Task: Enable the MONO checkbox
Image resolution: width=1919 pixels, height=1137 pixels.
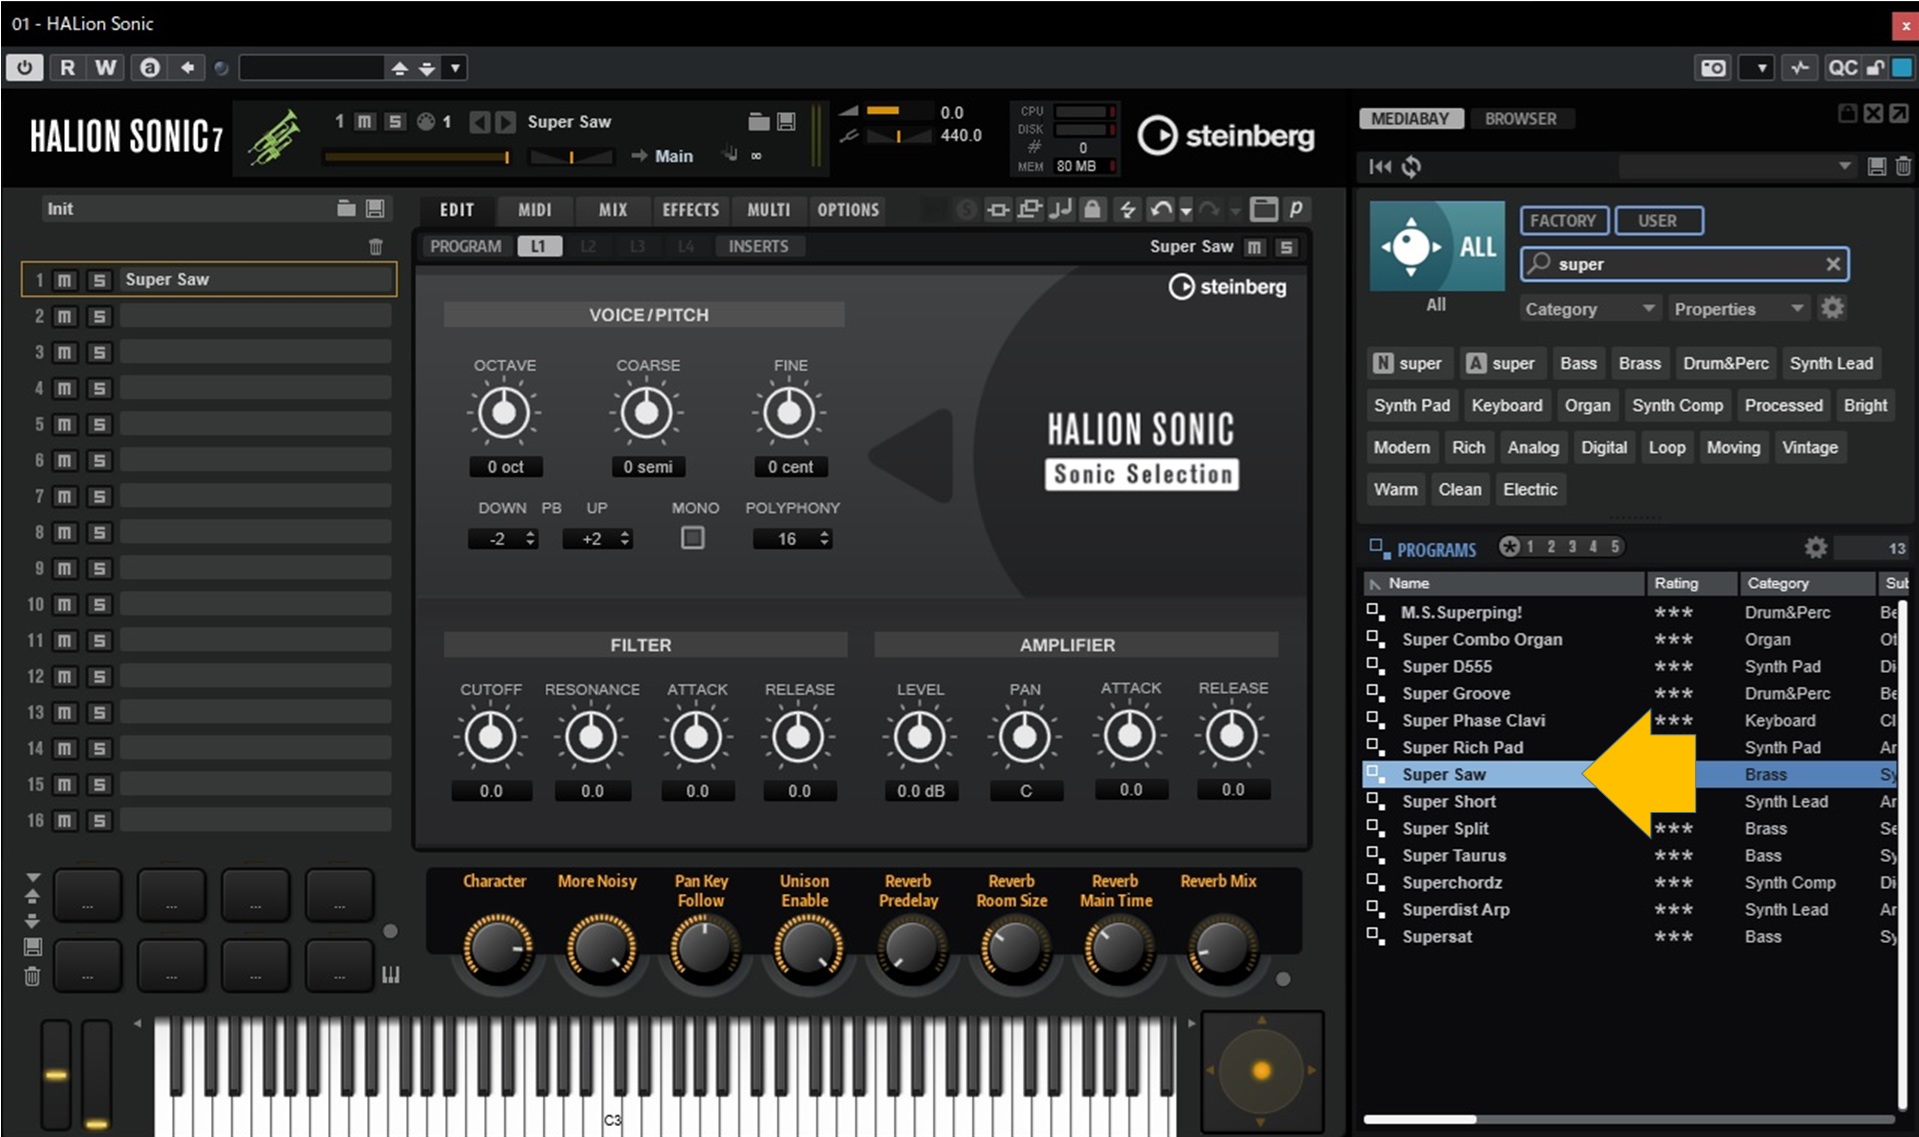Action: click(692, 538)
